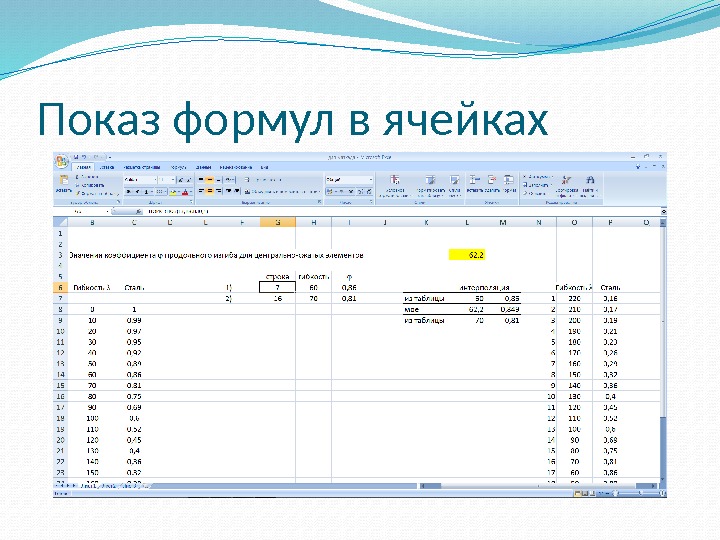
Task: Click the Sort & Filter icon
Action: 567,180
